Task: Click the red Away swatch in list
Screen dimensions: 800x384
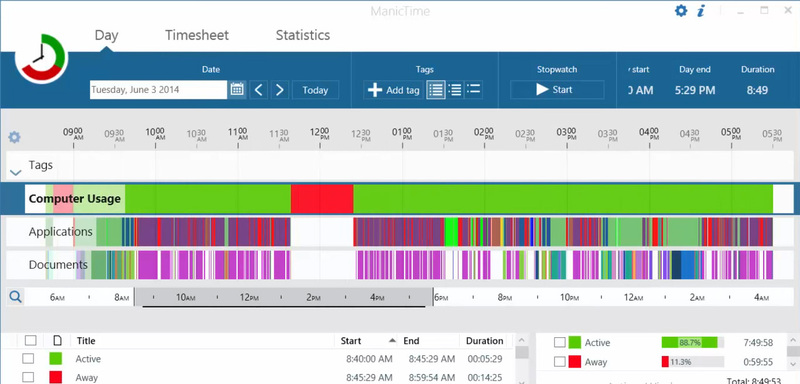Action: (x=56, y=377)
